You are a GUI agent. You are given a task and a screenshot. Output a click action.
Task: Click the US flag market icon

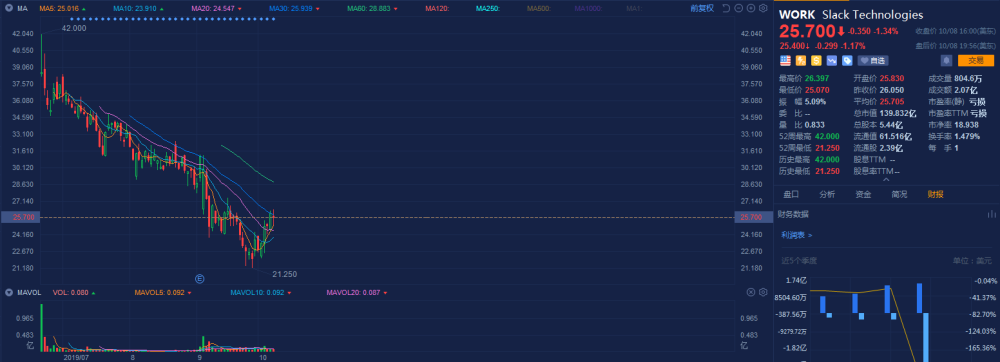tap(785, 61)
